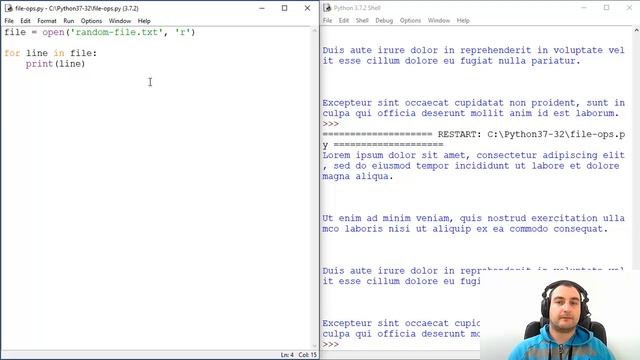Open Options menu in Python Shell window
Viewport: 640px width, 360px height.
pos(410,20)
